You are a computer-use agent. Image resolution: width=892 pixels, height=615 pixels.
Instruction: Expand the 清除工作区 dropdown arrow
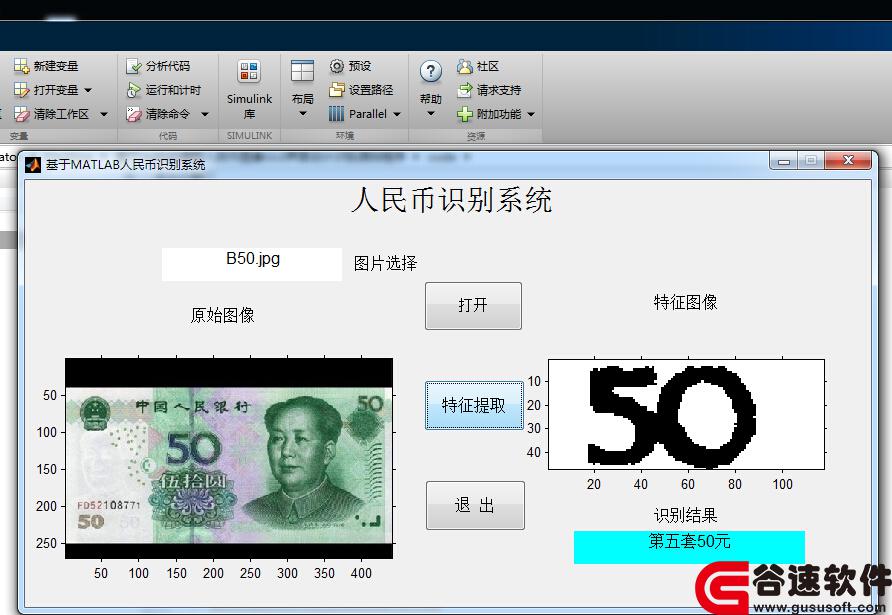point(104,114)
